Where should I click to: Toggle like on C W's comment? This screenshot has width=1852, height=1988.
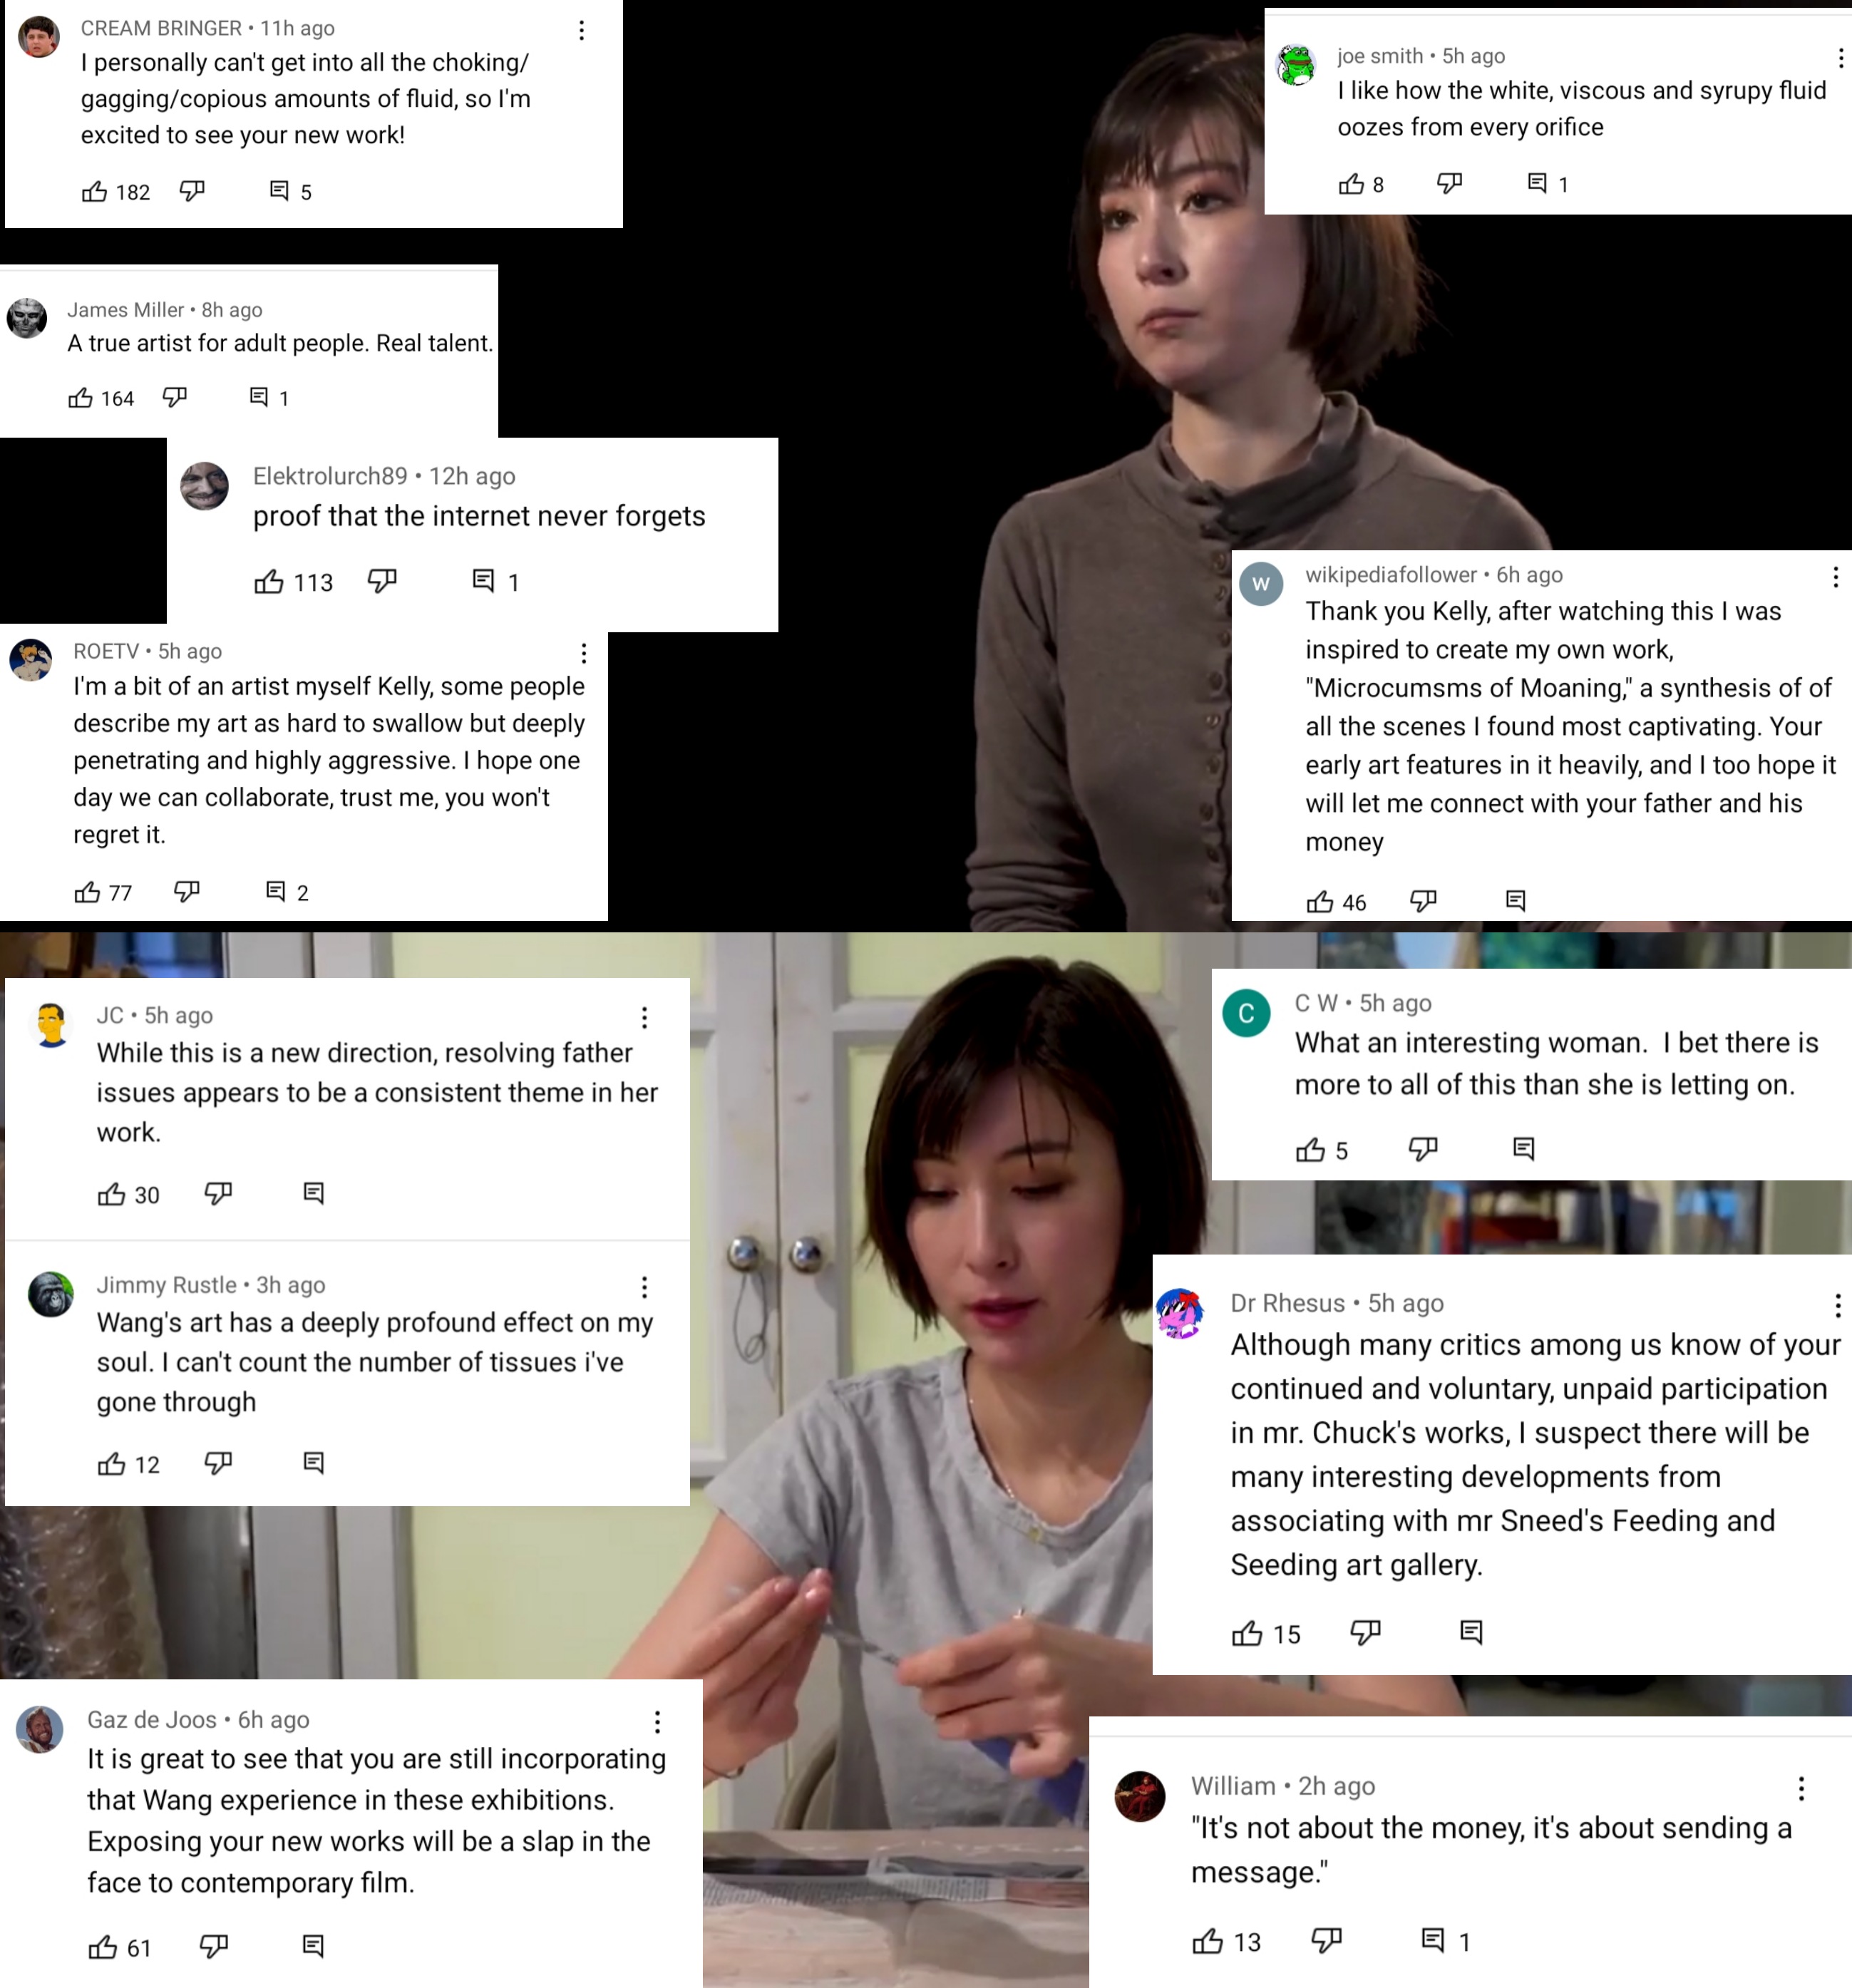[1310, 1149]
